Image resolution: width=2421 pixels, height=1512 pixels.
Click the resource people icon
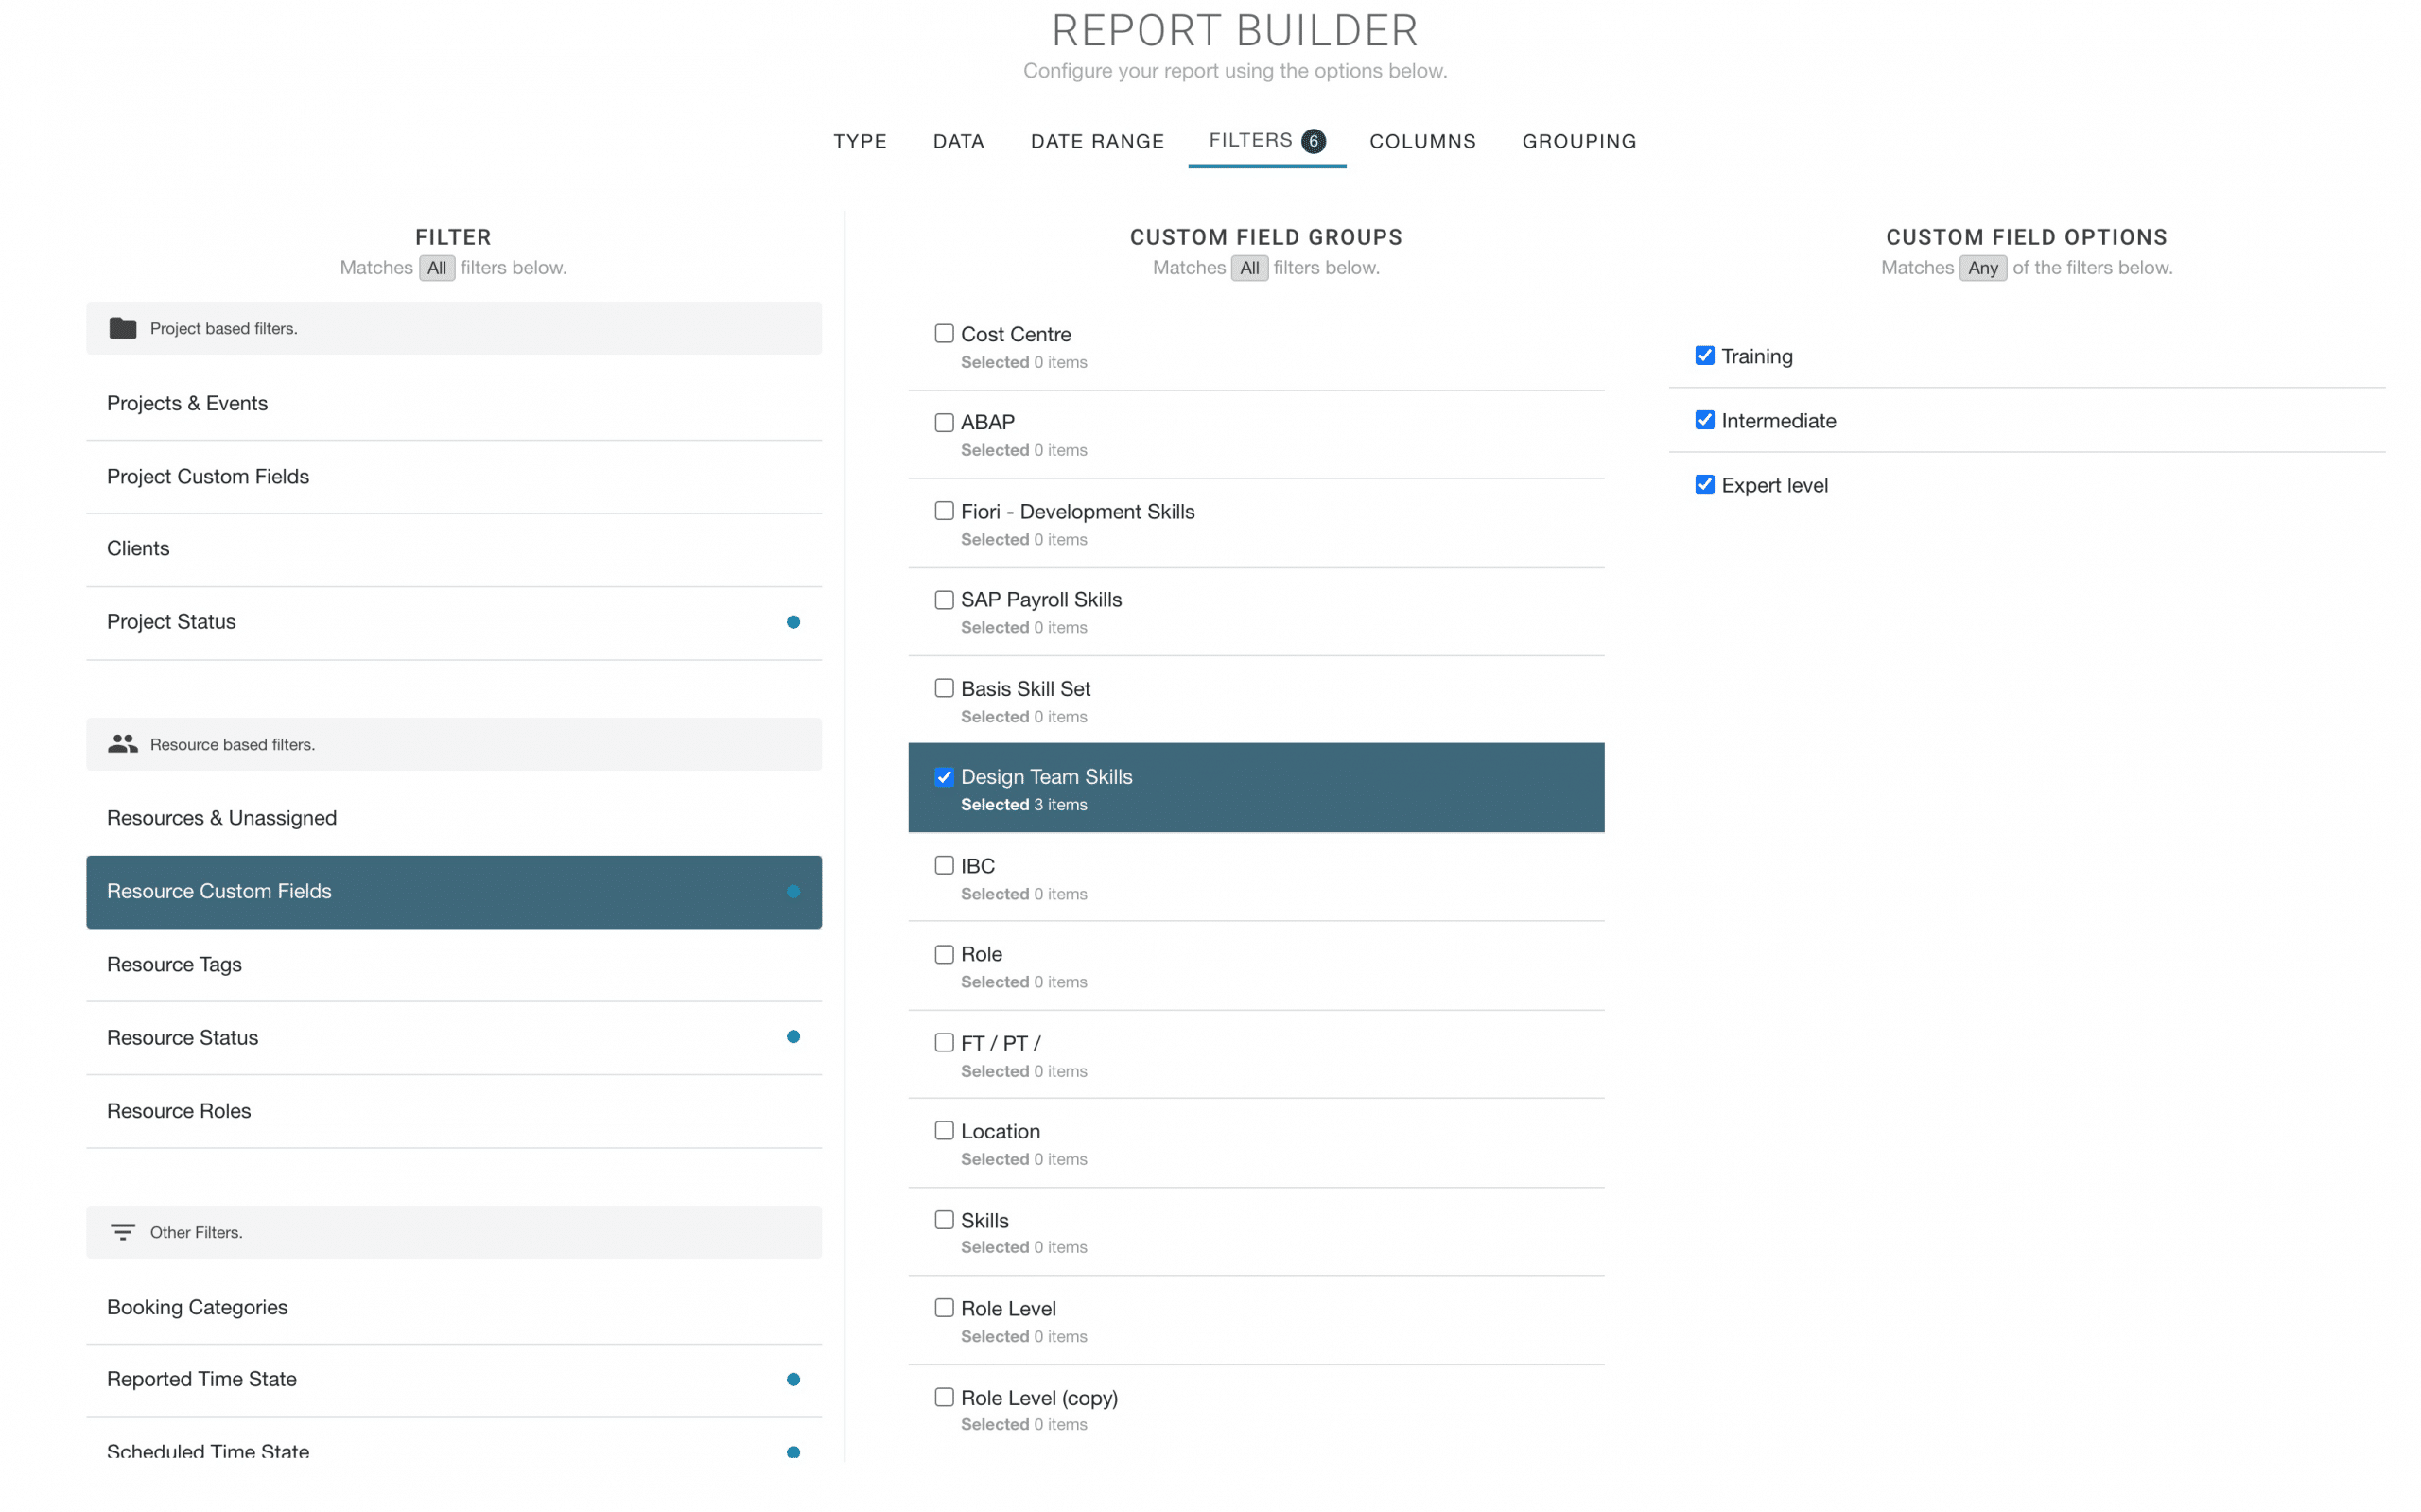coord(123,744)
